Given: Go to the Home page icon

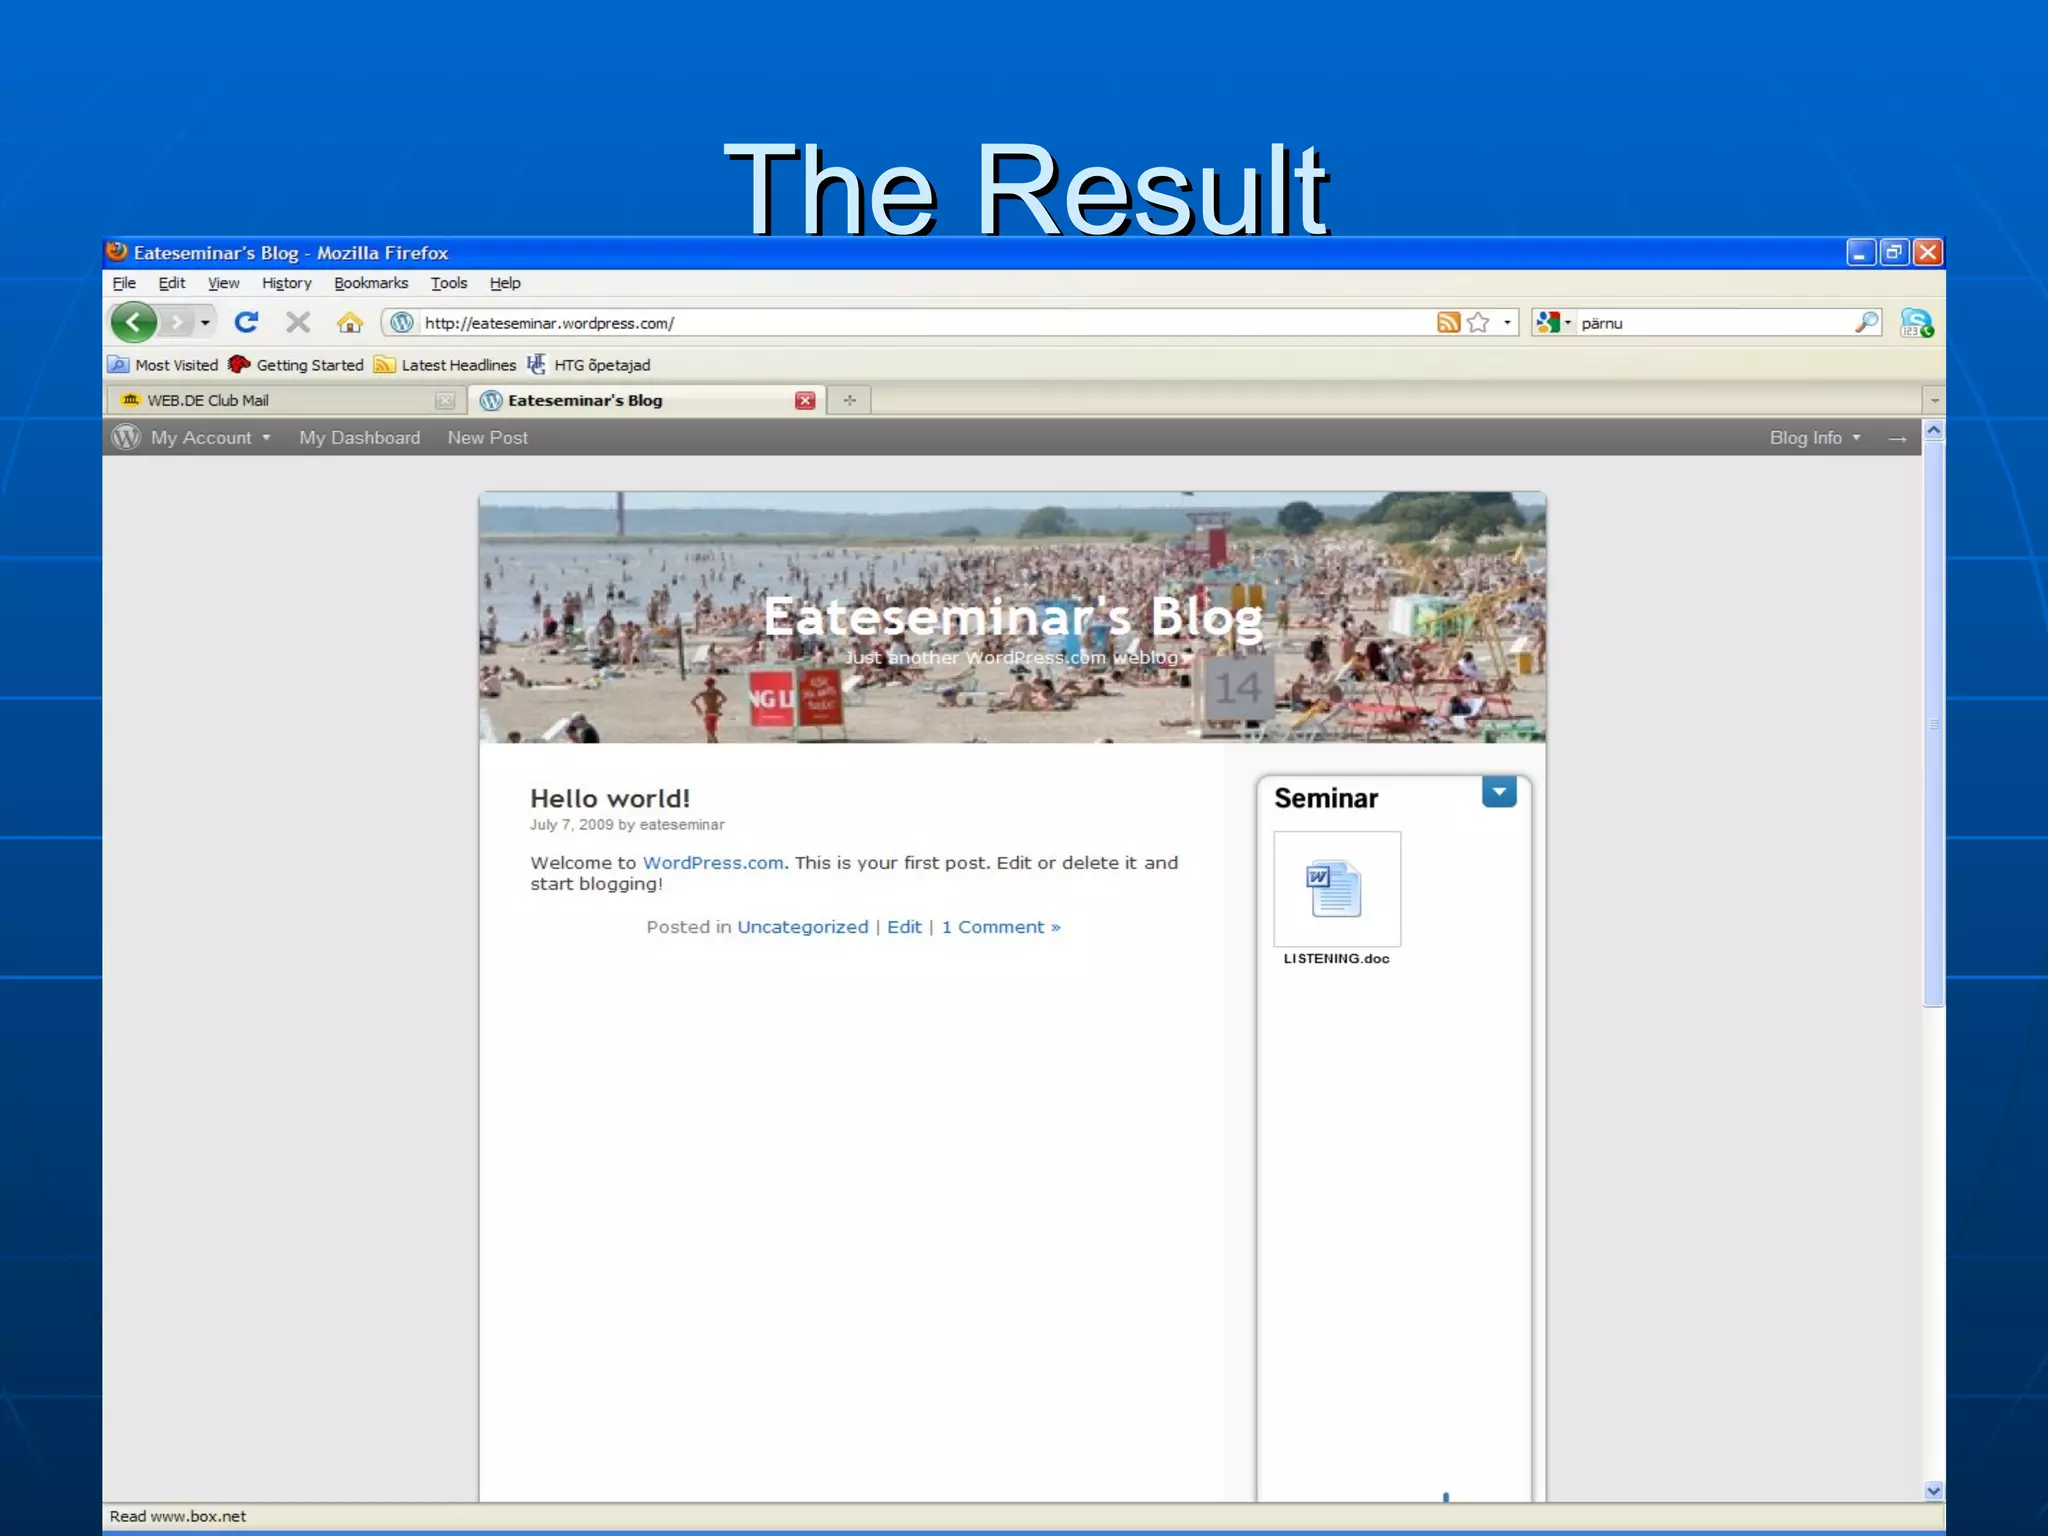Looking at the screenshot, I should coord(350,322).
